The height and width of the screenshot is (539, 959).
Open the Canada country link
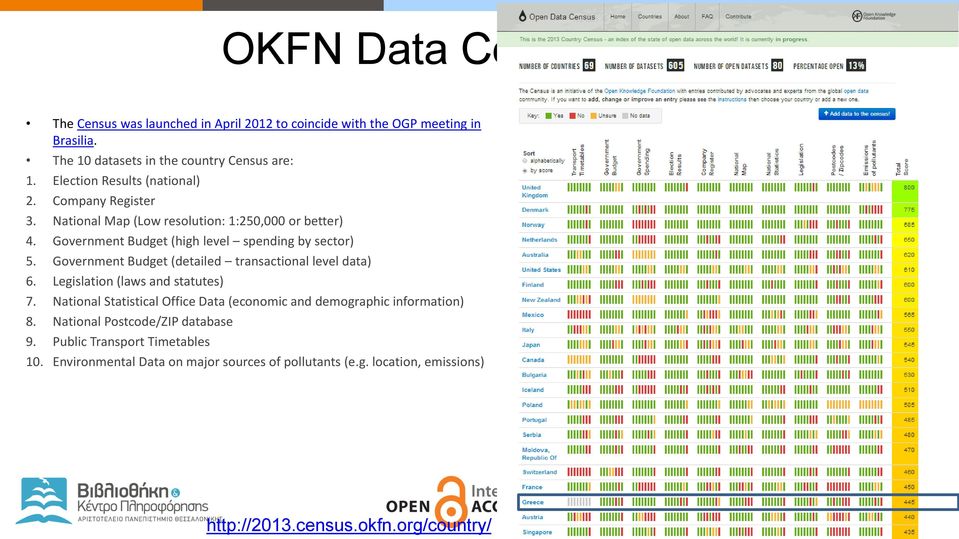point(533,360)
